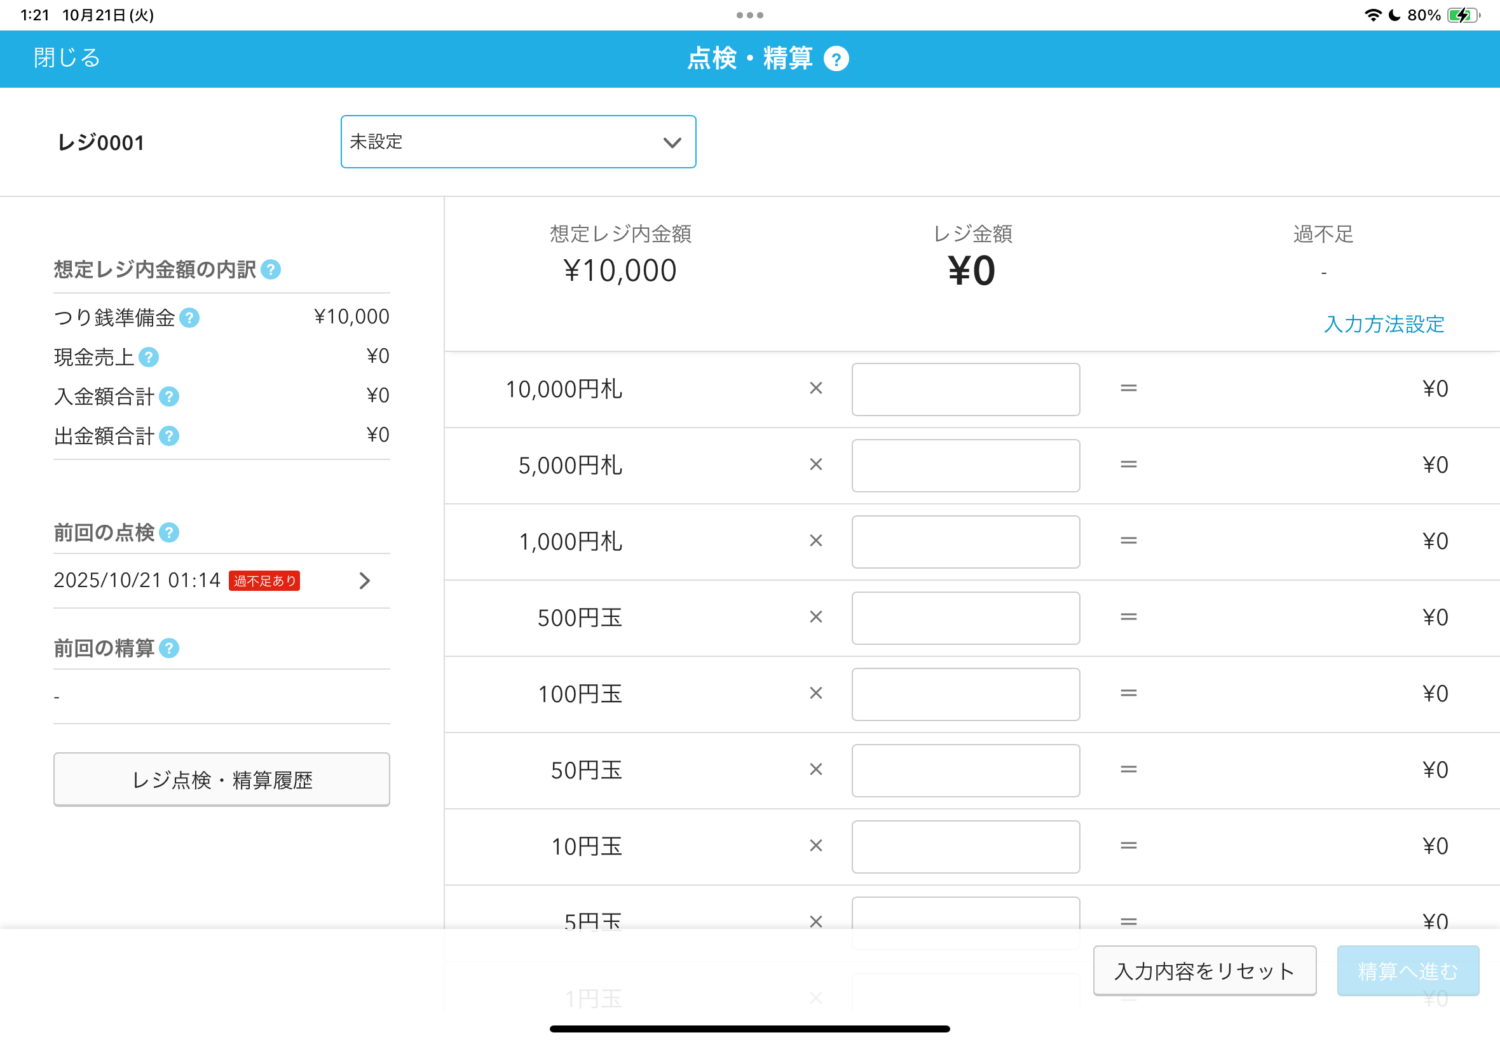Image resolution: width=1500 pixels, height=1042 pixels.
Task: Click the つり銭準備金 help icon
Action: (190, 318)
